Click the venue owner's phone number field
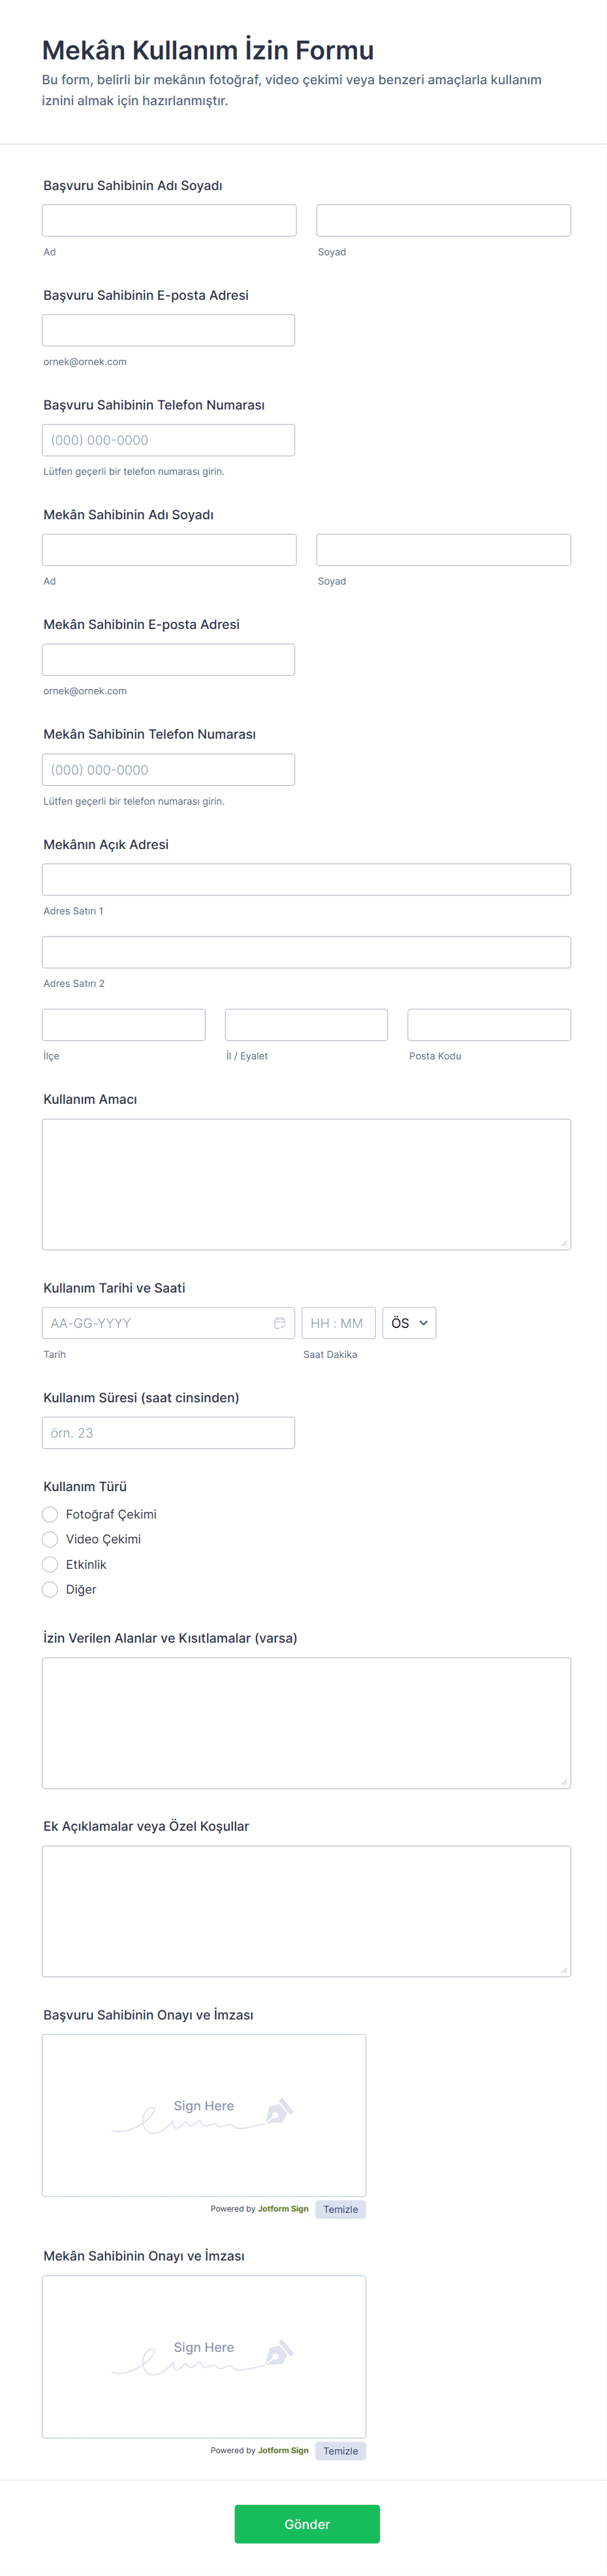 click(x=168, y=769)
